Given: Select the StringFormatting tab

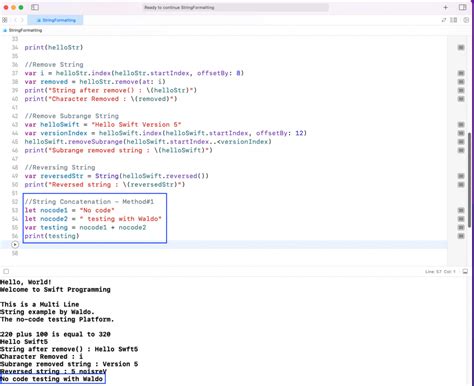Looking at the screenshot, I should point(55,20).
